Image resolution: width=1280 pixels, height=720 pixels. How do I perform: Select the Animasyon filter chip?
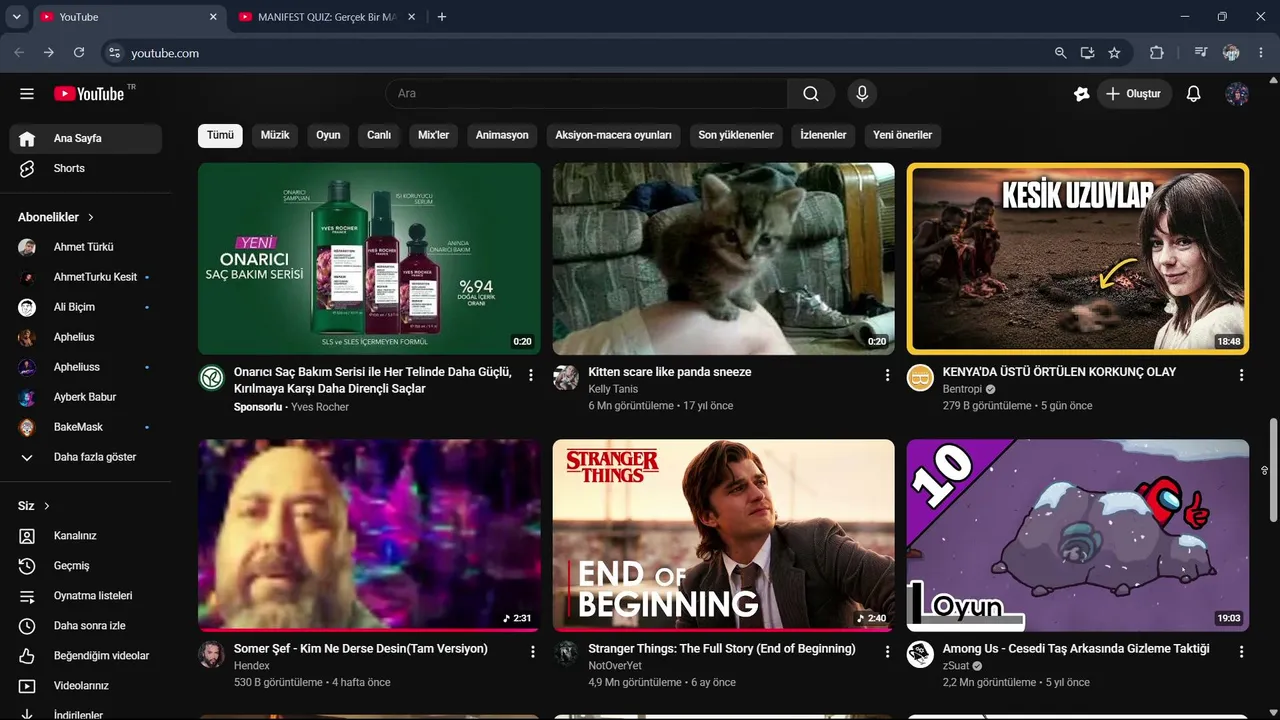(502, 135)
